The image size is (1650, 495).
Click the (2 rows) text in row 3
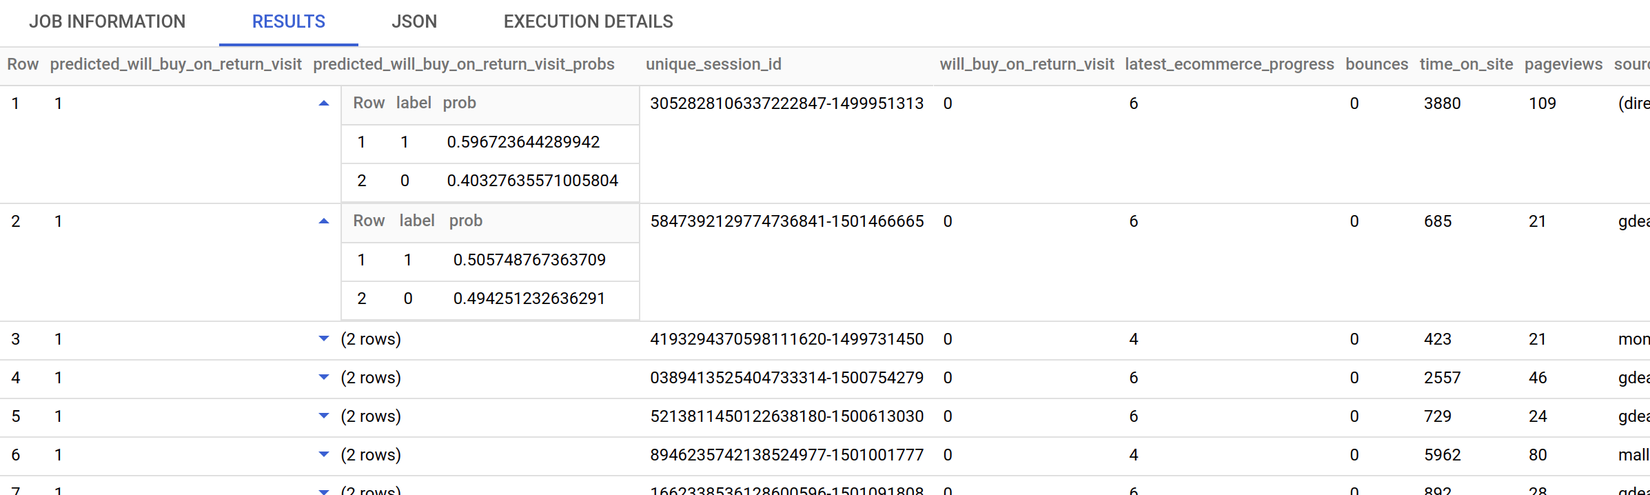click(x=371, y=339)
